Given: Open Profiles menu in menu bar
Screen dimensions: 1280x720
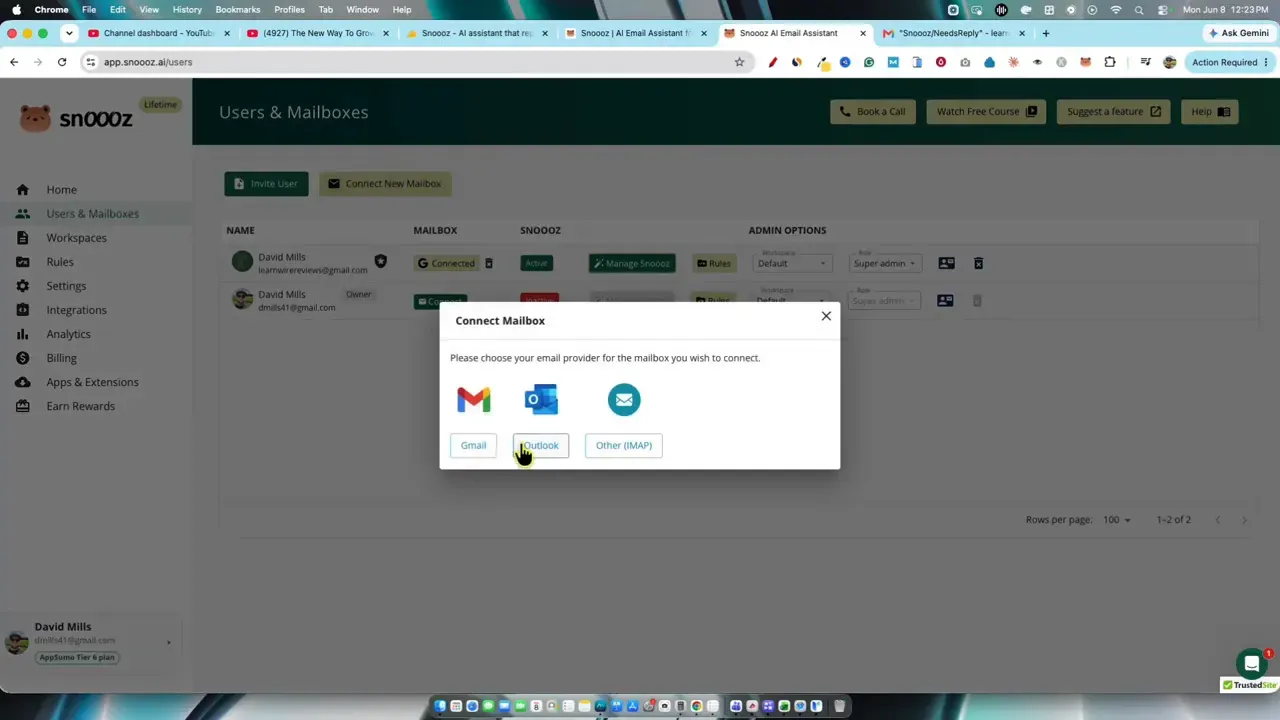Looking at the screenshot, I should click(289, 9).
